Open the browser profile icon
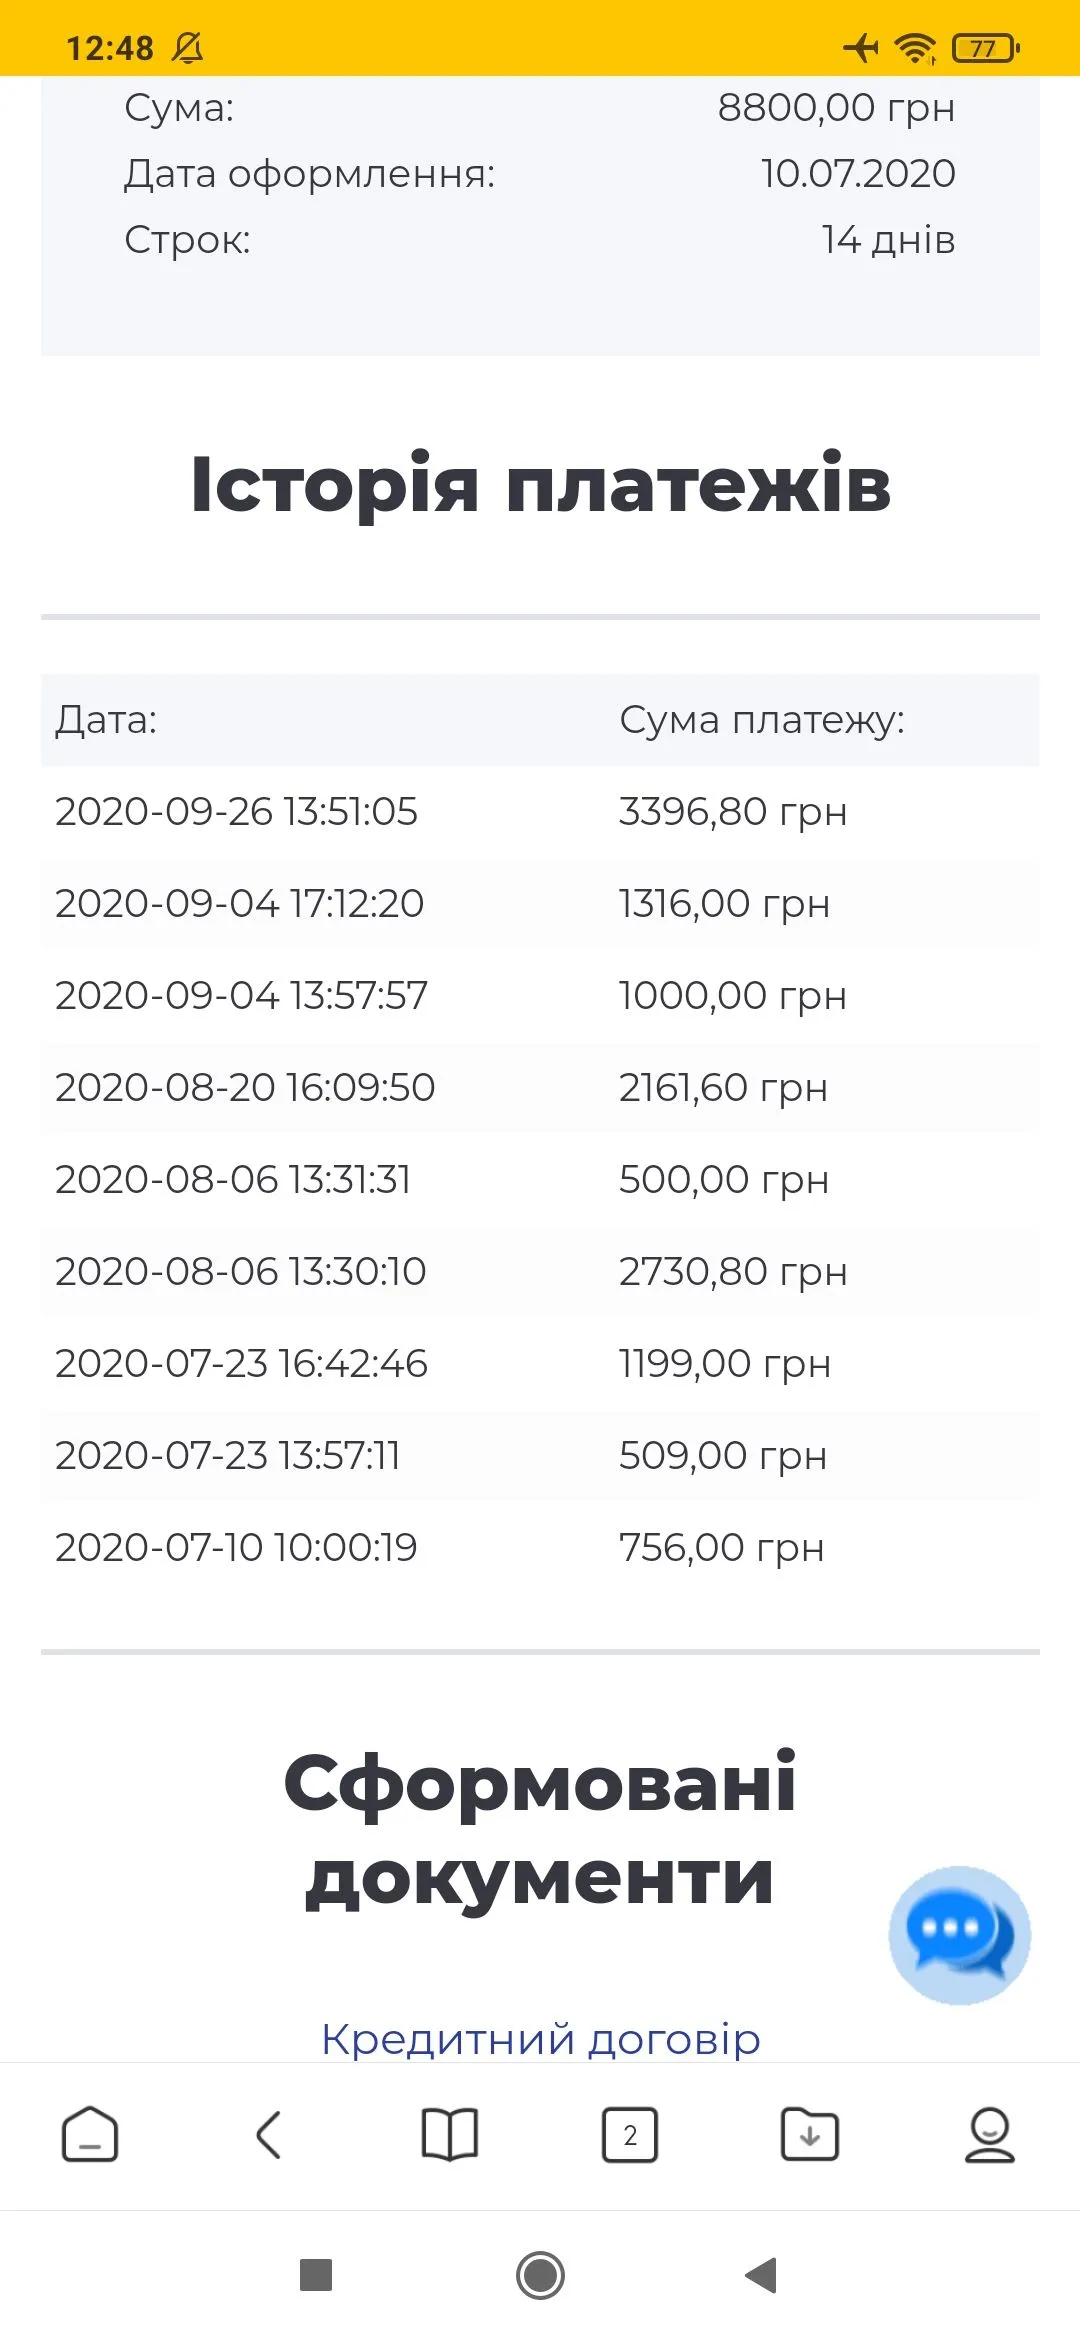Image resolution: width=1080 pixels, height=2340 pixels. point(989,2135)
